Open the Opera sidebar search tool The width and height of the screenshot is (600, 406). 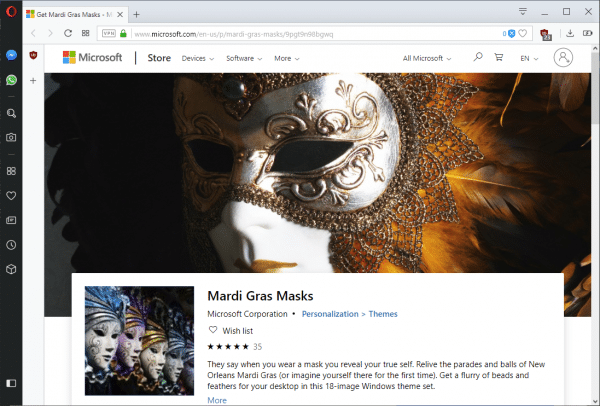(x=11, y=113)
